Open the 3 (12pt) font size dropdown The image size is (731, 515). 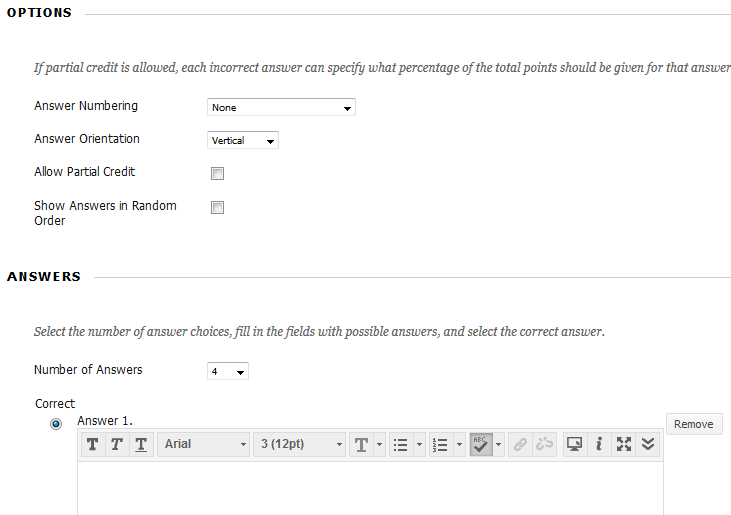click(x=300, y=444)
